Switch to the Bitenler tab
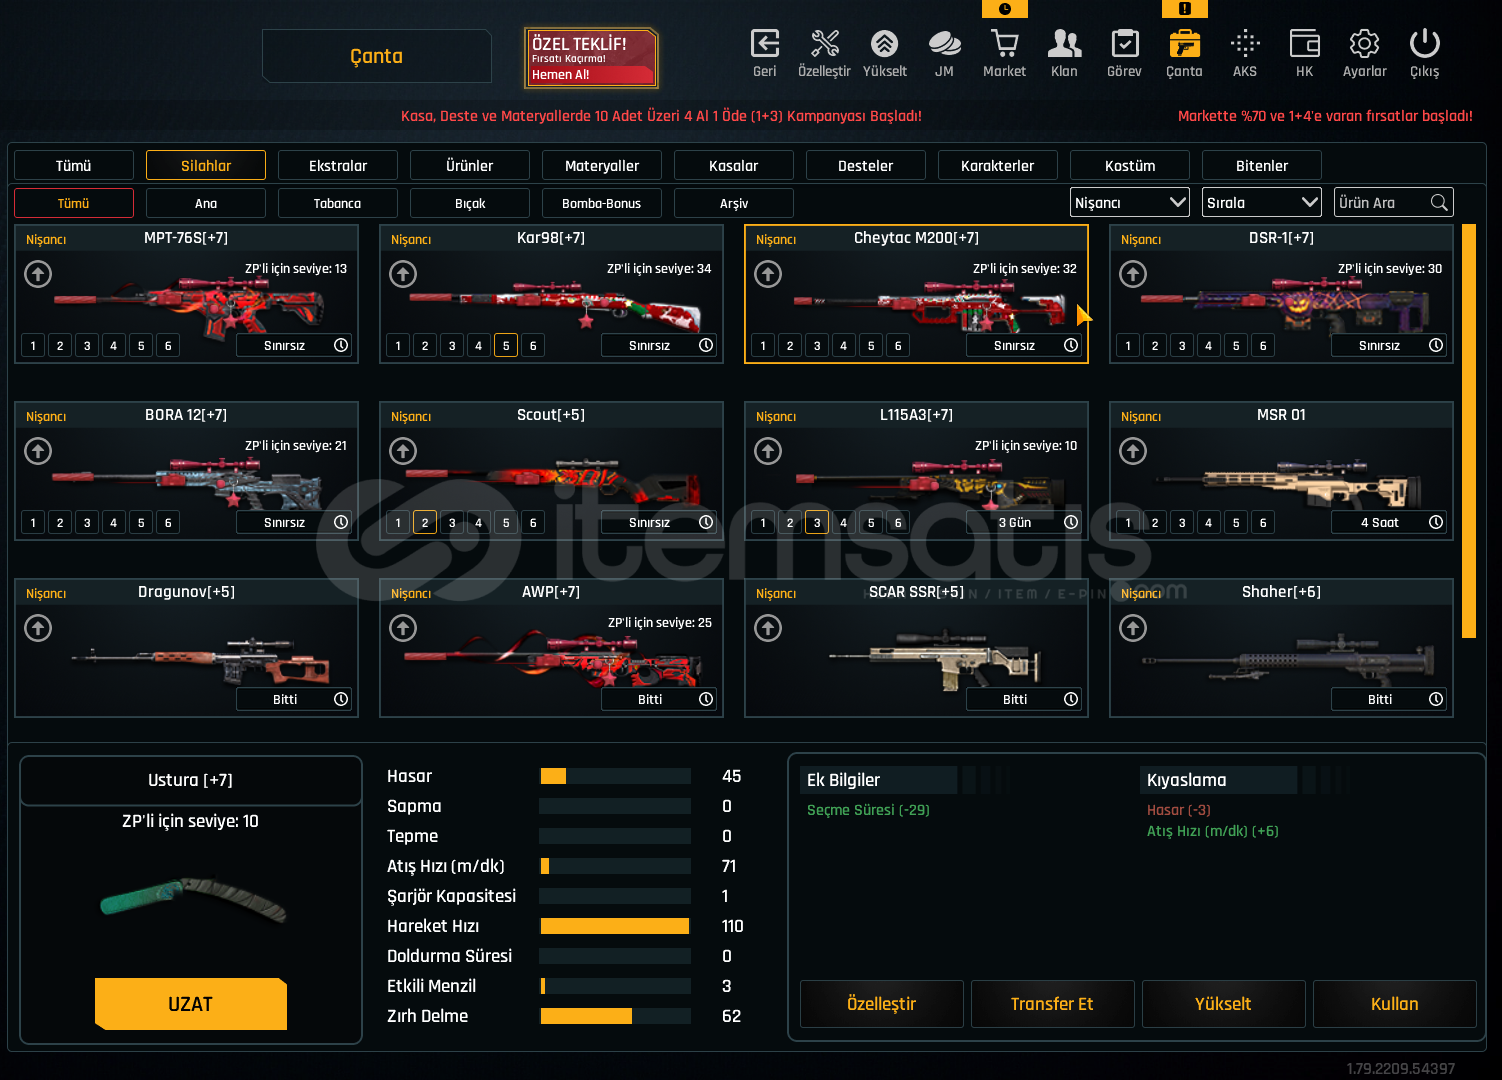The width and height of the screenshot is (1502, 1080). (x=1262, y=165)
